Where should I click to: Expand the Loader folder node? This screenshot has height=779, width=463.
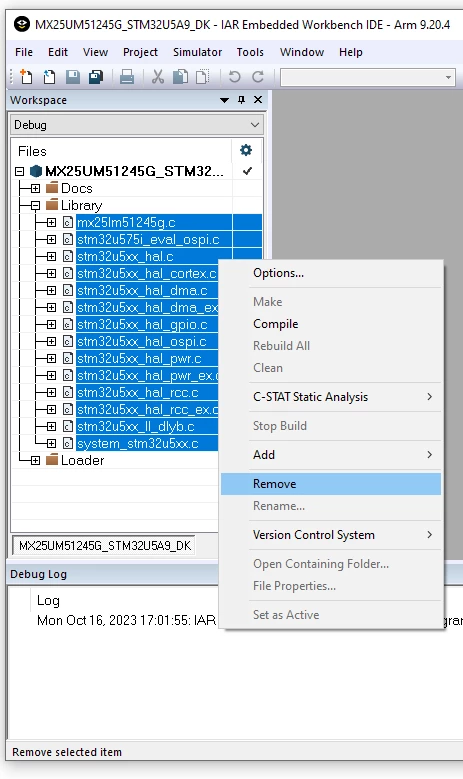click(35, 461)
